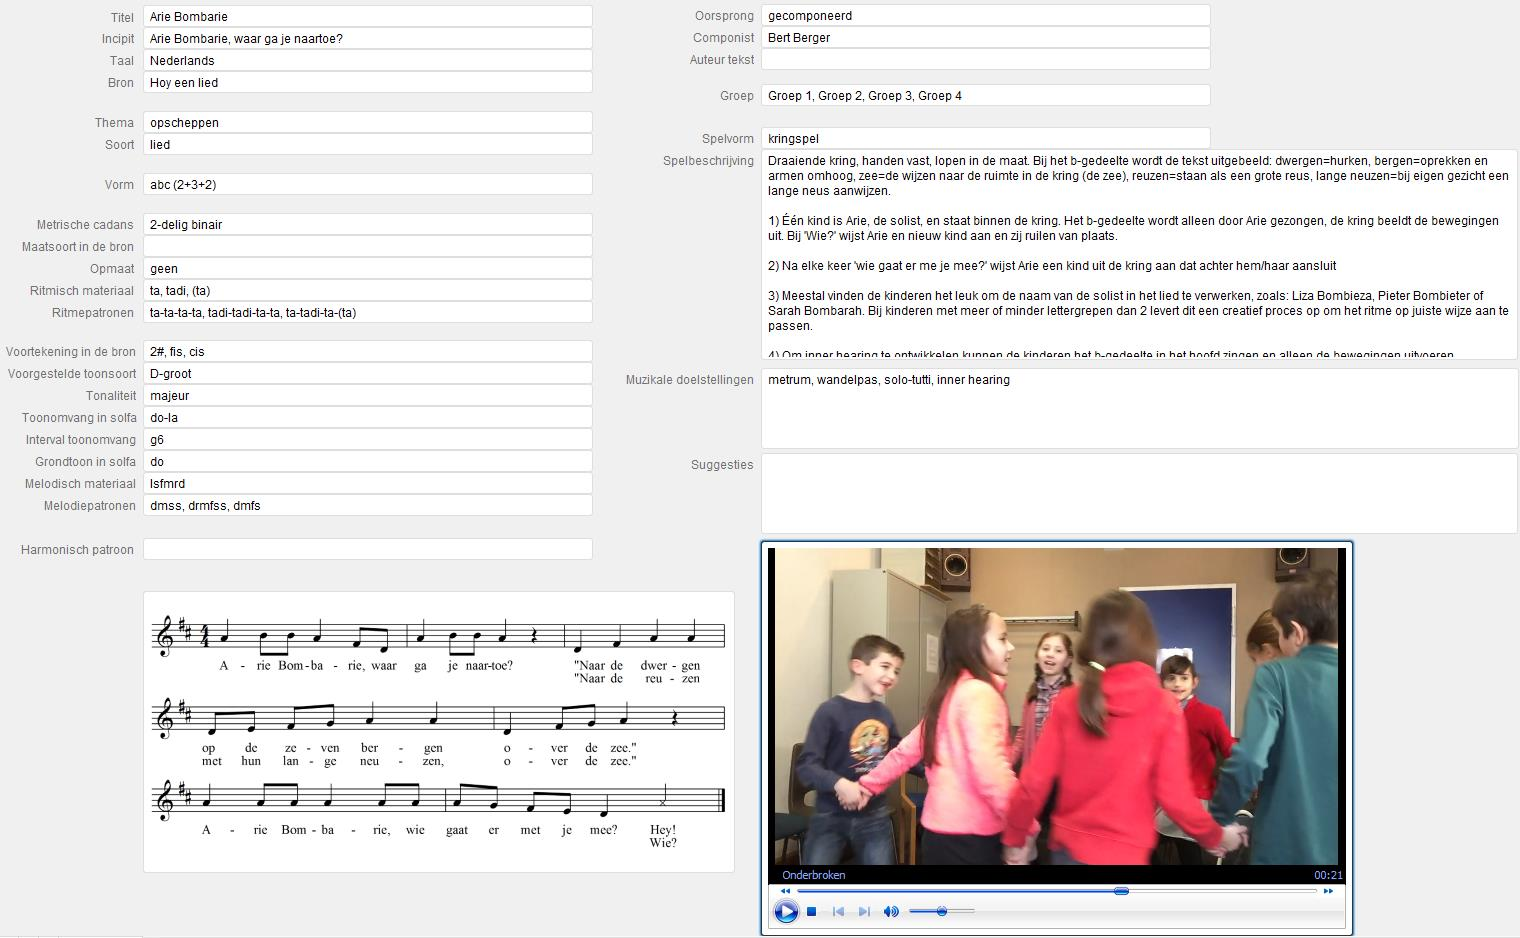Image resolution: width=1520 pixels, height=938 pixels.
Task: Click the fast forward arrows right of seek bar
Action: (x=1328, y=891)
